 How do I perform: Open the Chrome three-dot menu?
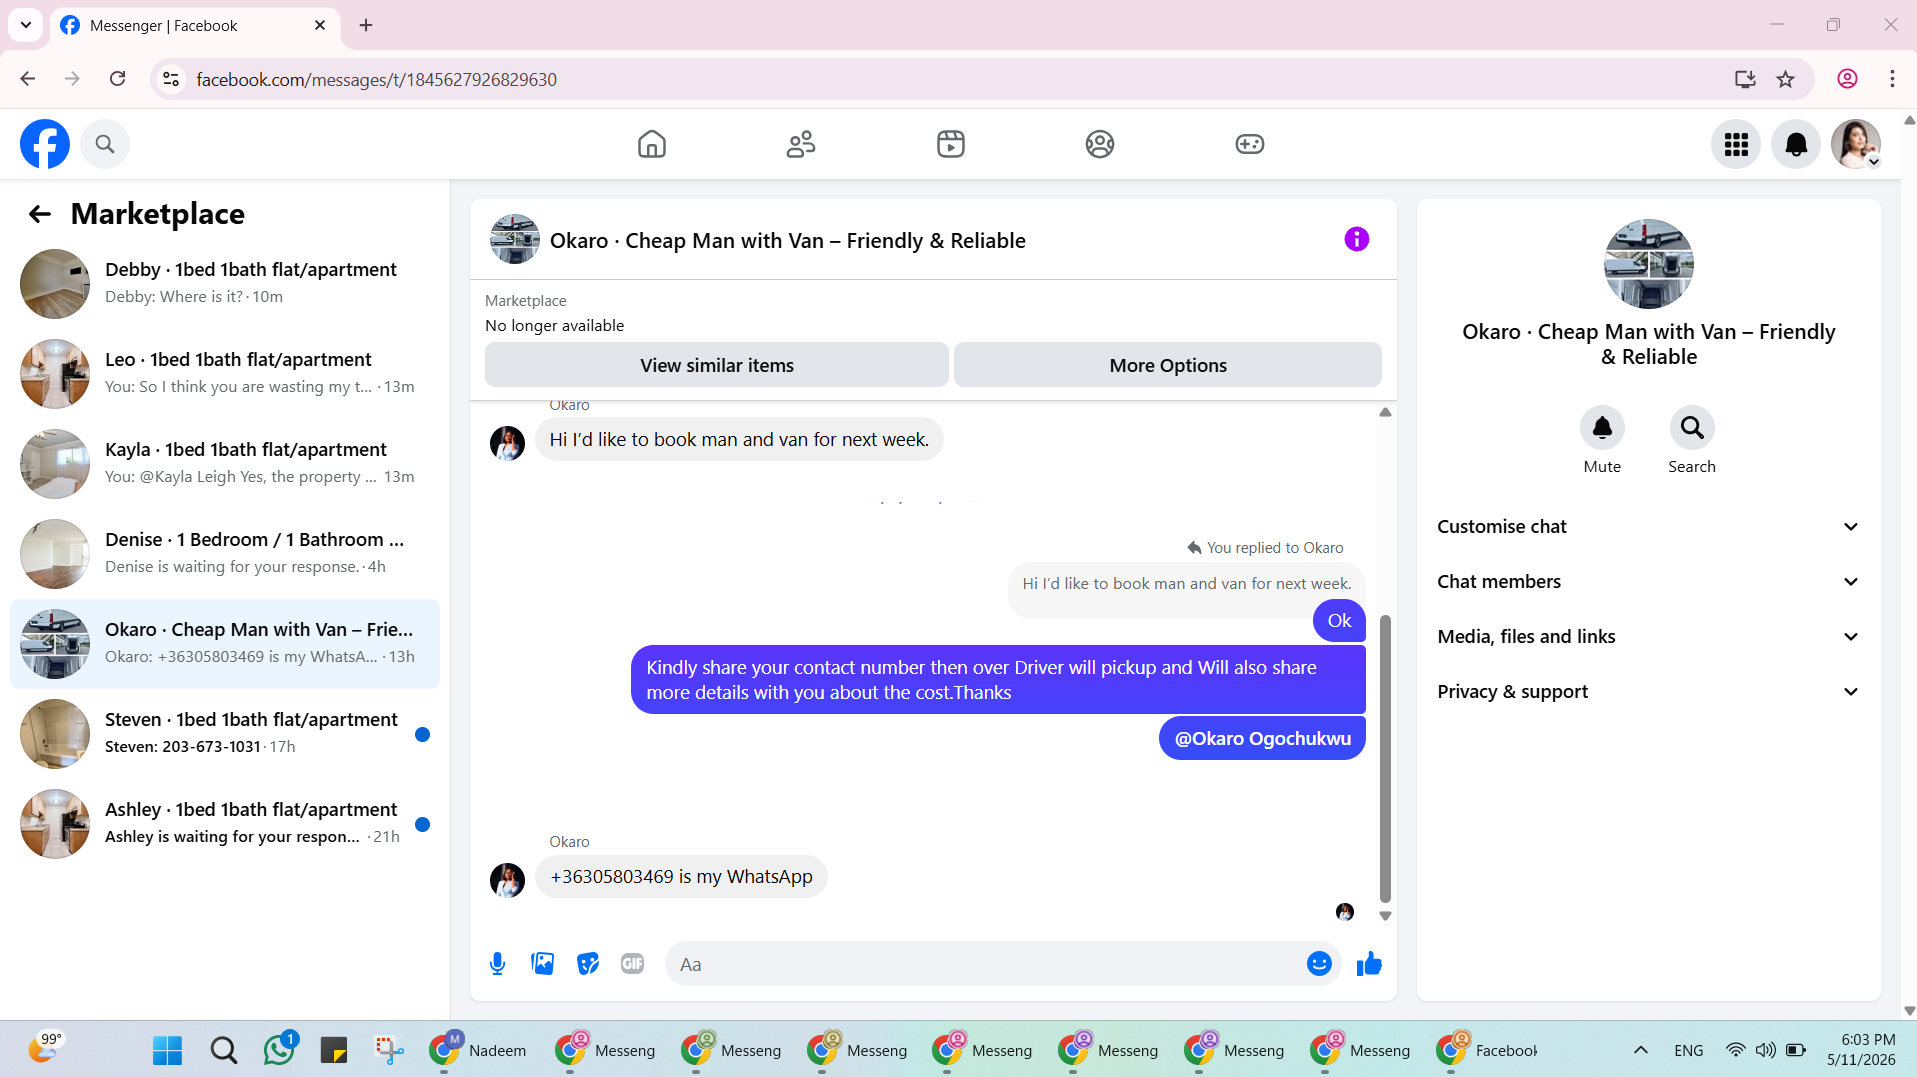click(x=1892, y=79)
